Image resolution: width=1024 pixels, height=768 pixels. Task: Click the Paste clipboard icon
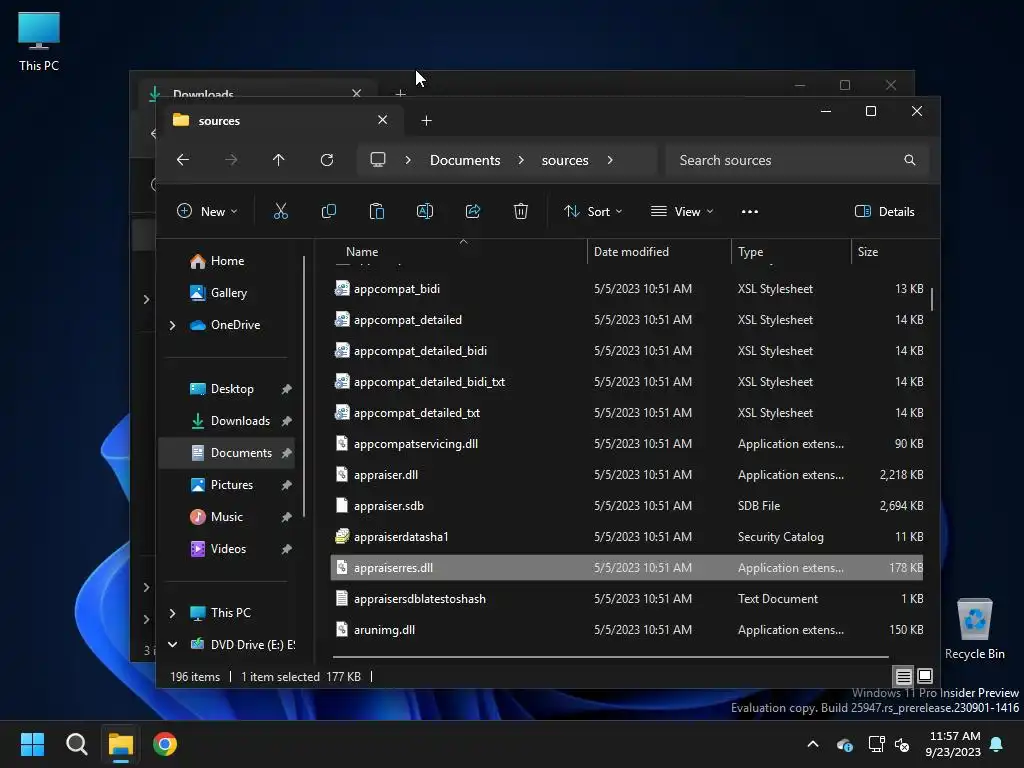tap(377, 212)
